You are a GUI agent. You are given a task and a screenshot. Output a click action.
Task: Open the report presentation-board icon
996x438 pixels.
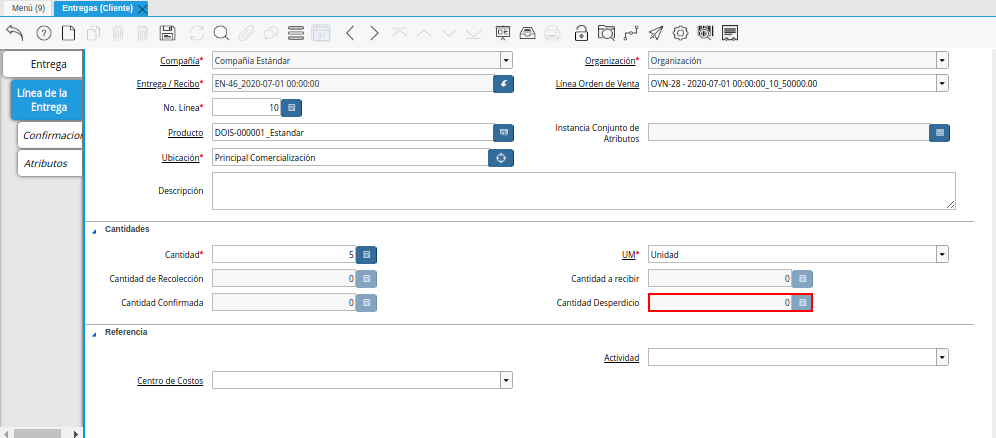pos(503,33)
